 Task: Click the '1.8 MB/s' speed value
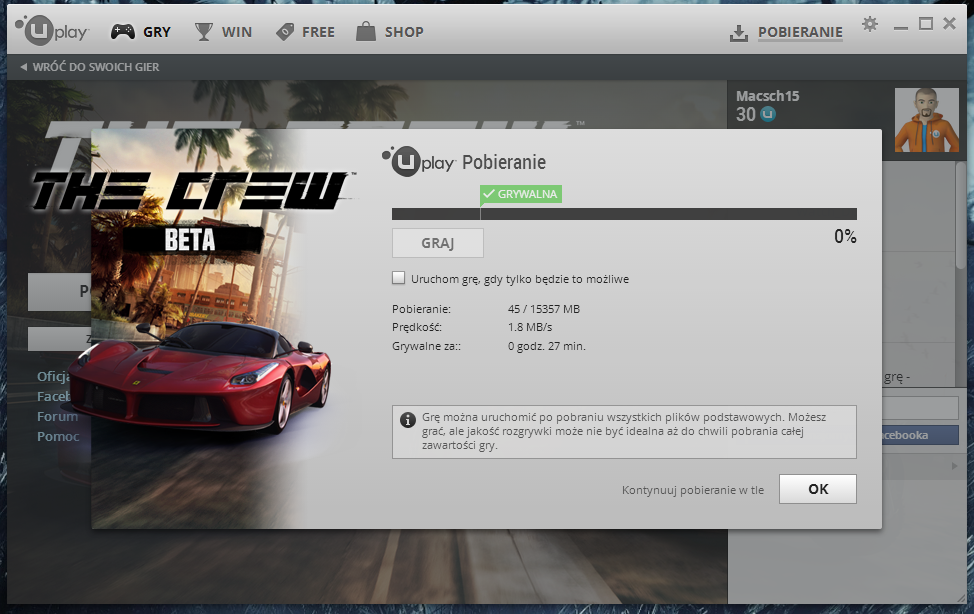click(530, 327)
